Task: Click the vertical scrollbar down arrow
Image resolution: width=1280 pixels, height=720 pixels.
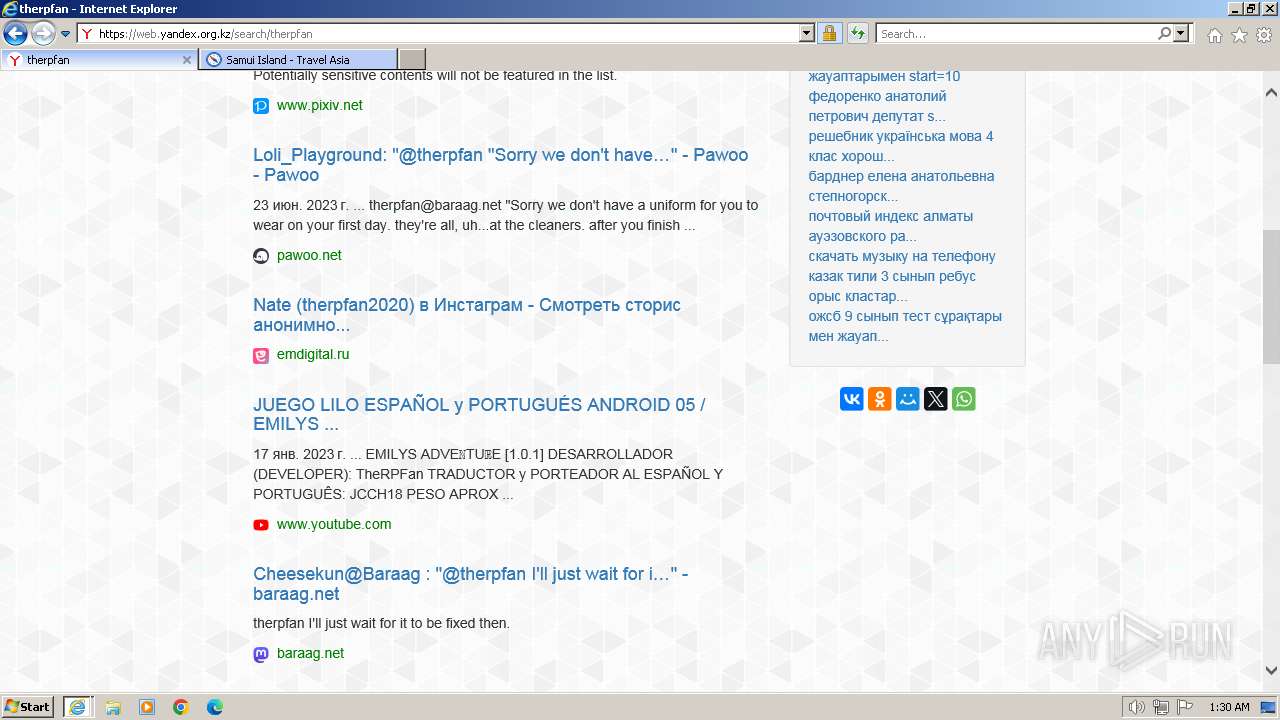Action: tap(1271, 671)
